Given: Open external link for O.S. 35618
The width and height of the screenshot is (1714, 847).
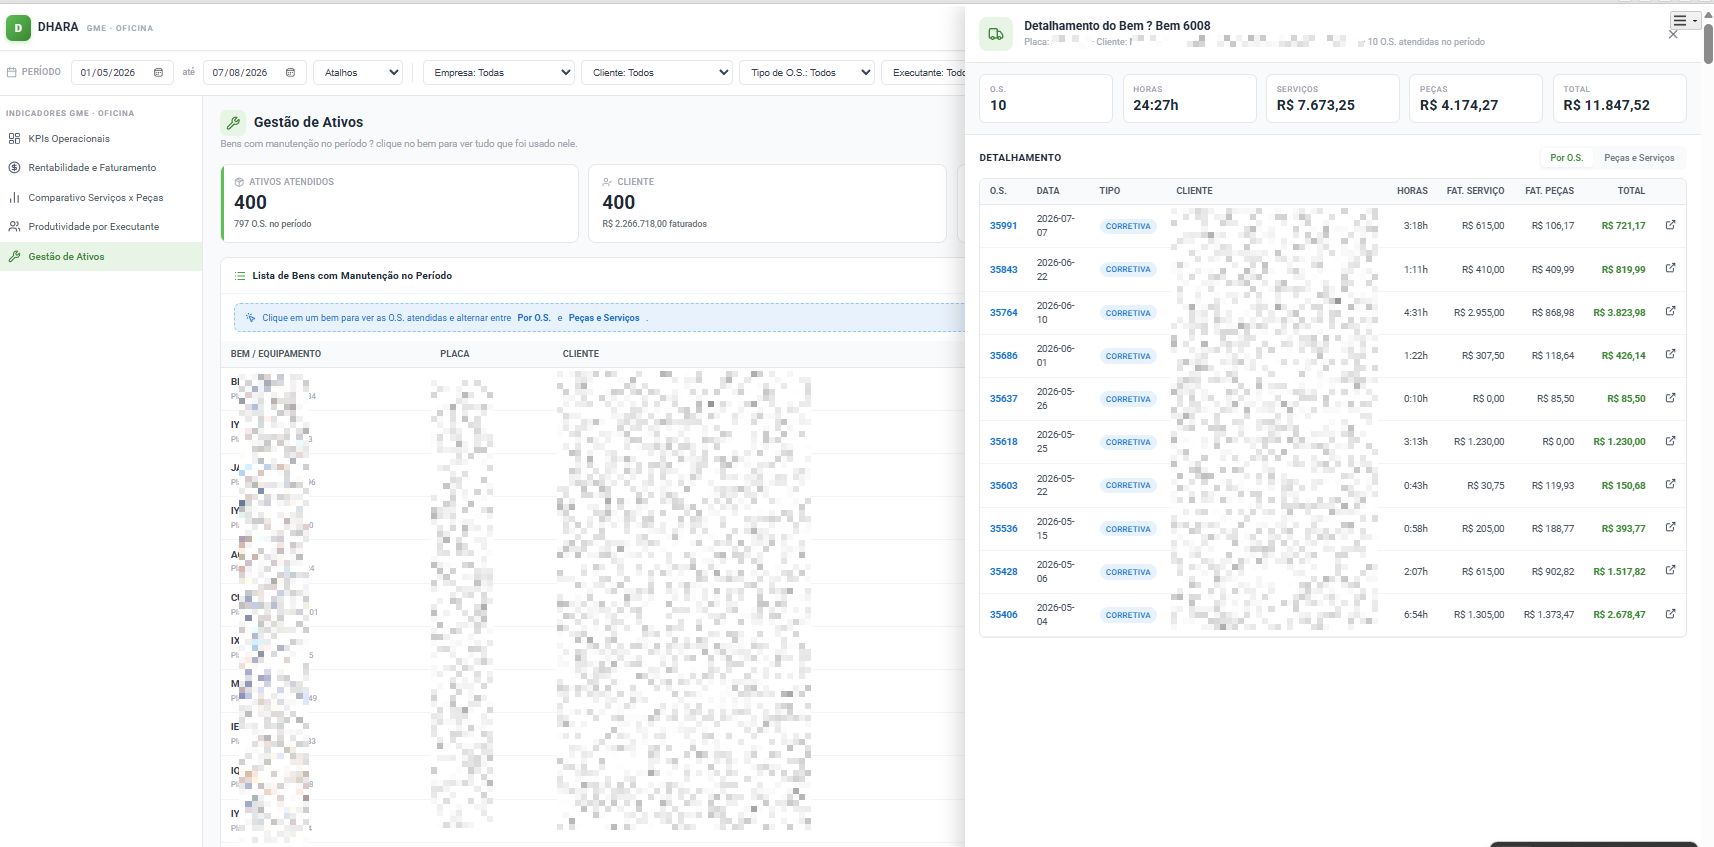Looking at the screenshot, I should point(1670,441).
